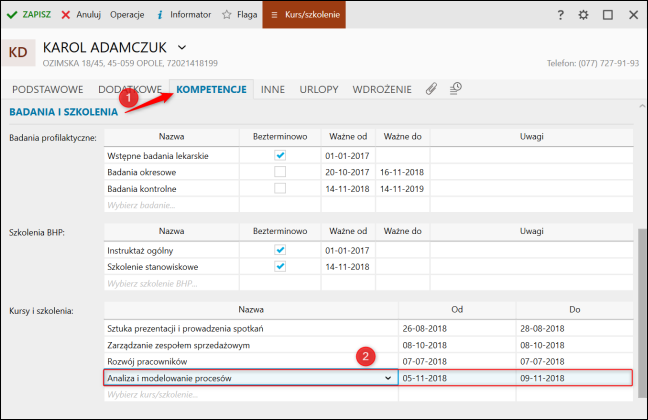This screenshot has width=648, height=420.
Task: Click the vertical scrollbar thumb
Action: coord(641,312)
